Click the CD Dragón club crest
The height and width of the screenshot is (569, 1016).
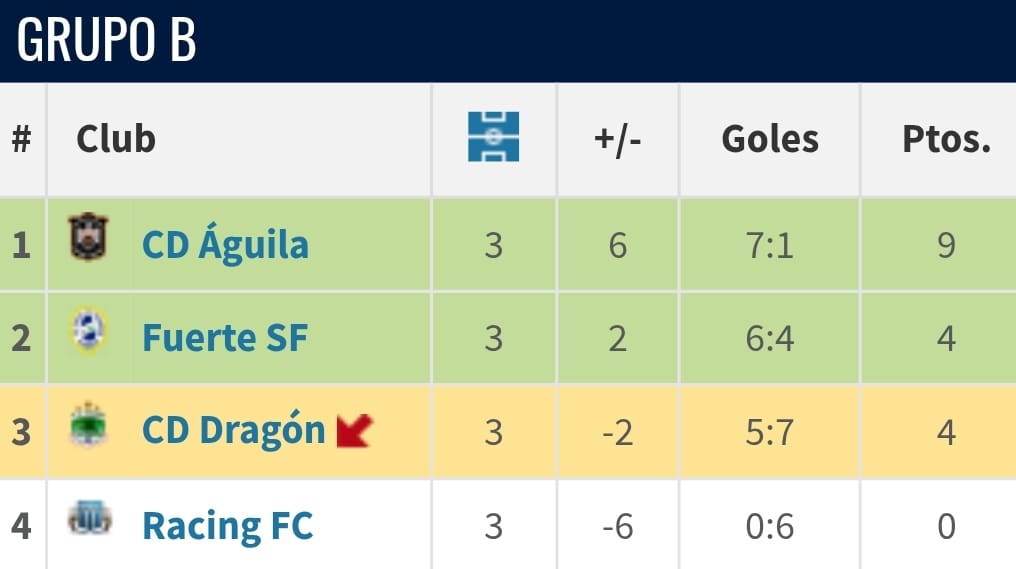point(88,426)
